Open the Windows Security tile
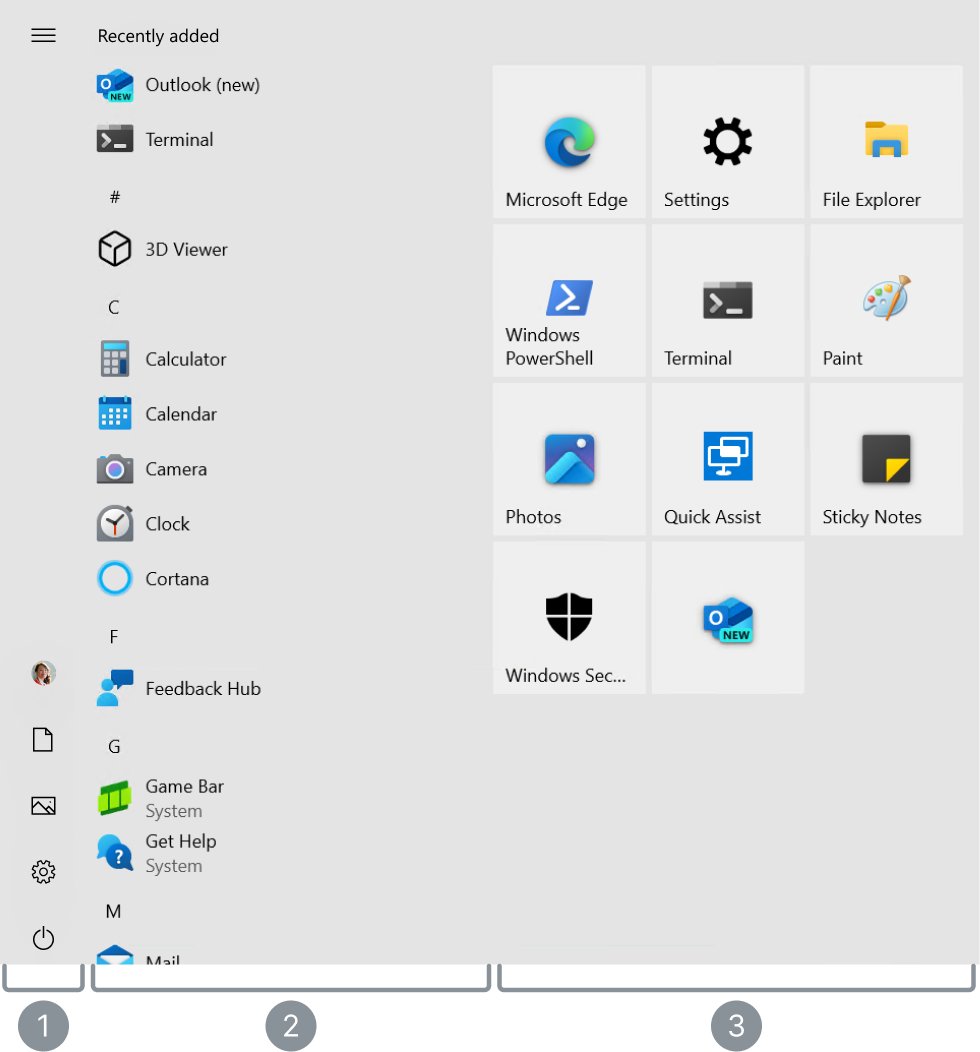 click(x=569, y=618)
